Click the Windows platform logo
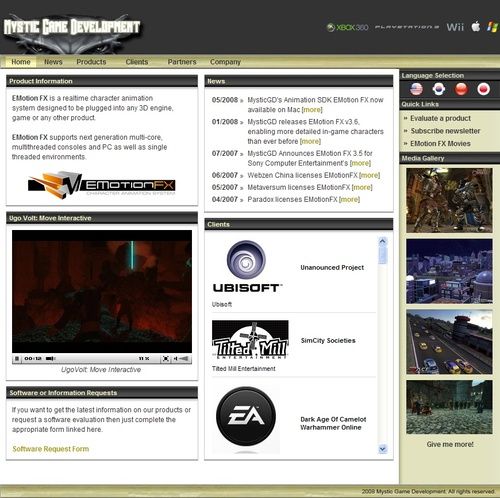500x498 pixels. [x=492, y=27]
